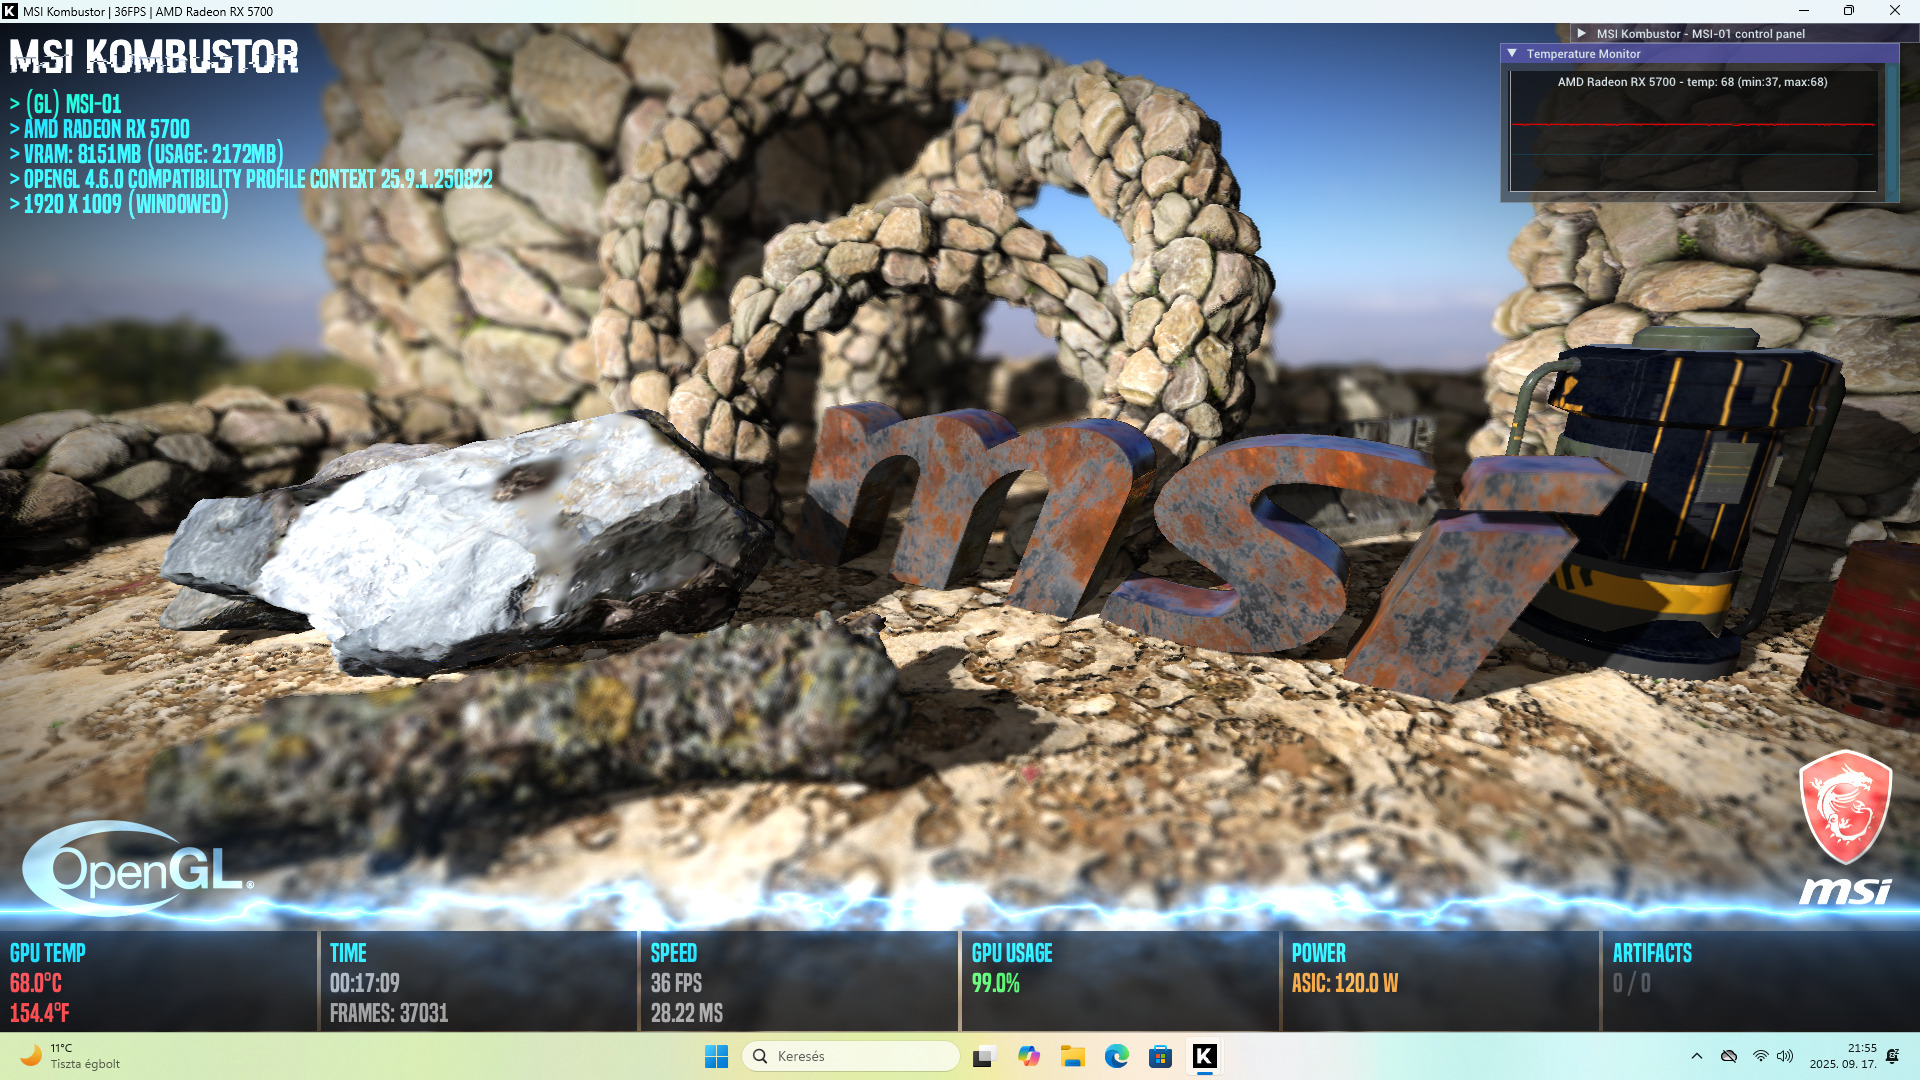Screen dimensions: 1920x1080
Task: Expand the MSI-01 control panel
Action: [1582, 33]
